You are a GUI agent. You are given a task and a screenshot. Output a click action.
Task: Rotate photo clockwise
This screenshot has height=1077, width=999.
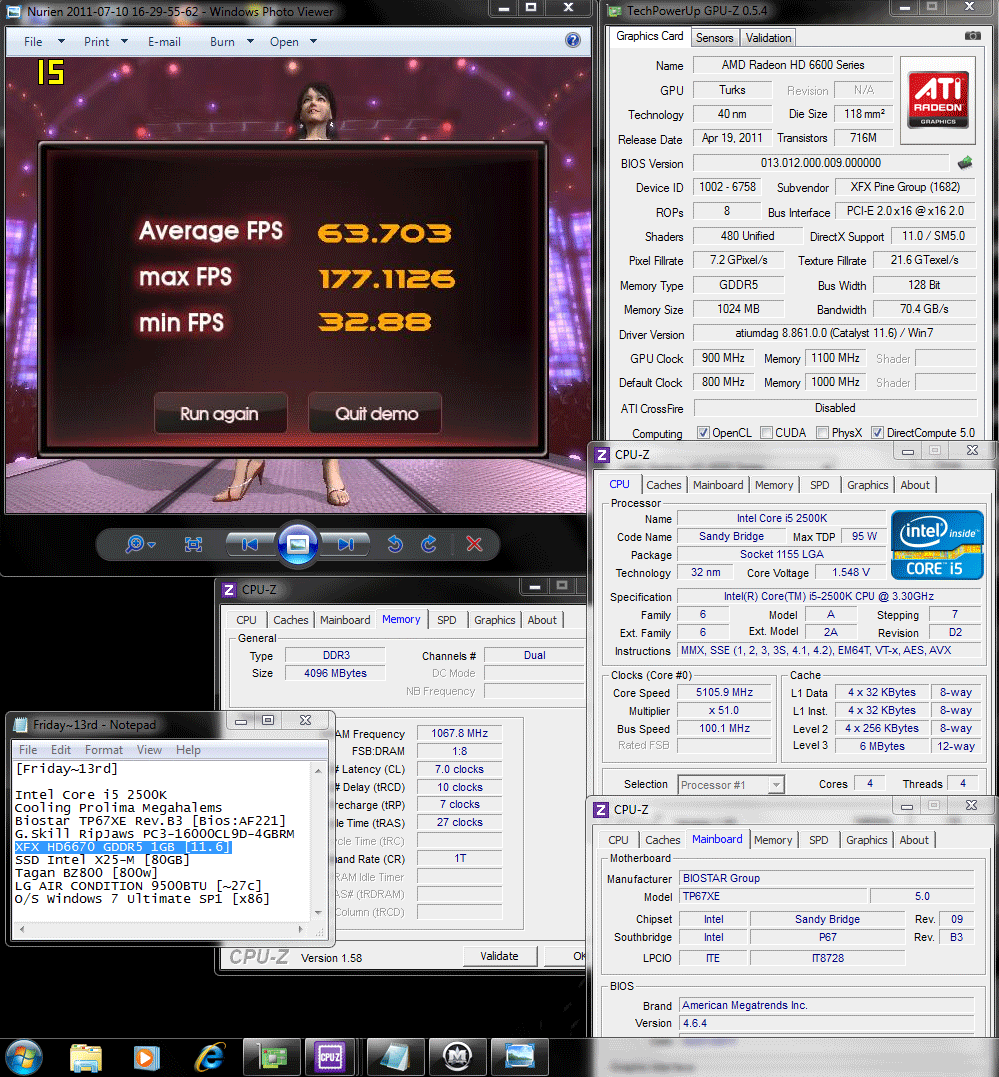pyautogui.click(x=429, y=545)
